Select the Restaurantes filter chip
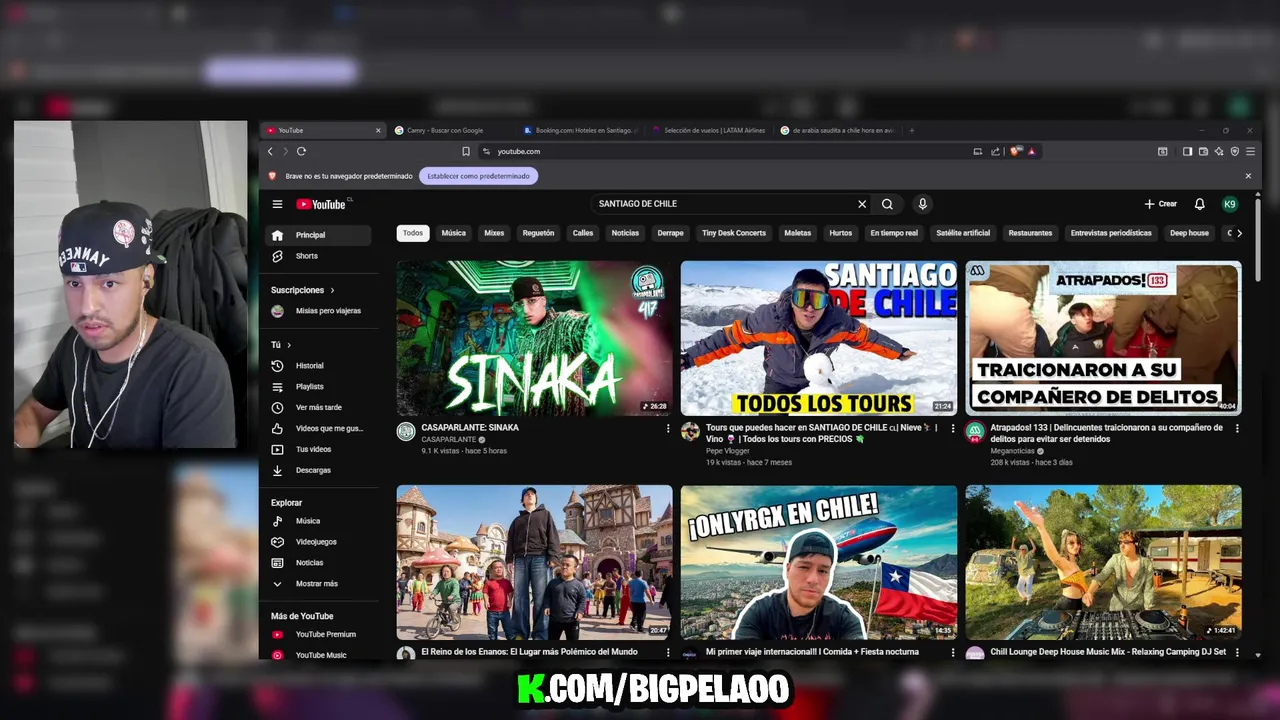Screen dimensions: 1280x720 coord(1030,233)
